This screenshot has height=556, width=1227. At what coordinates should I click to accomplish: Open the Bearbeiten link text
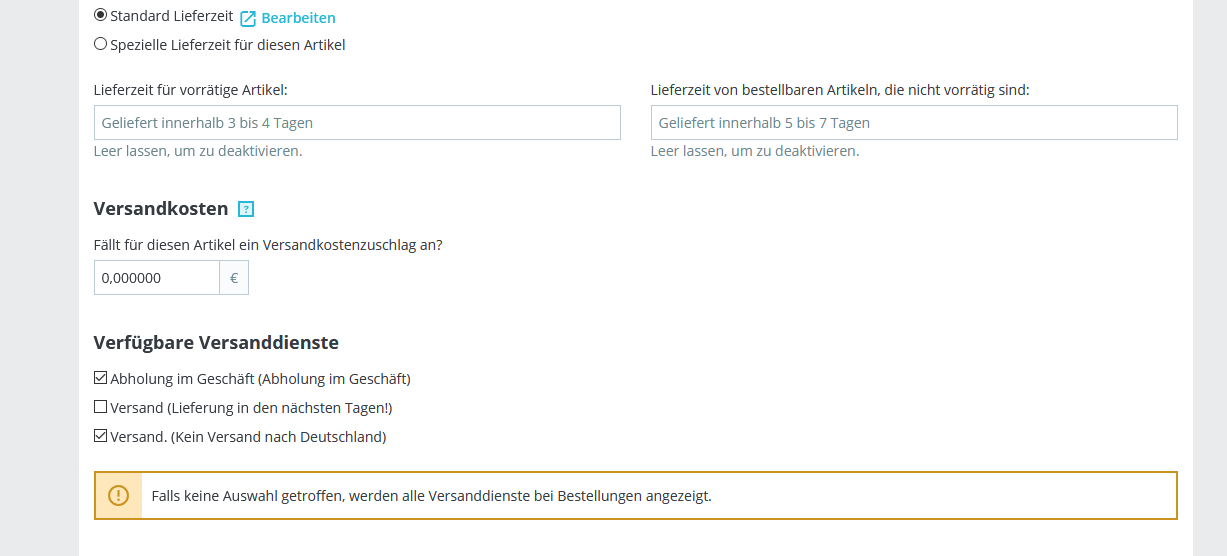[x=298, y=18]
